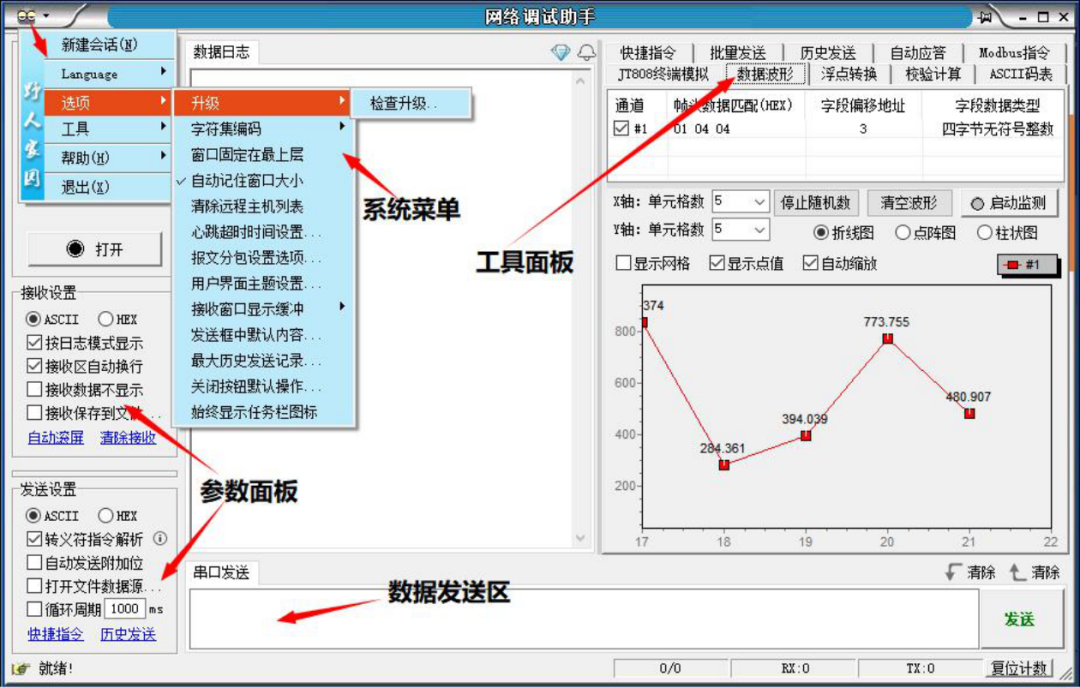Choose 新建会话(N) from the menu
This screenshot has width=1080, height=688.
pyautogui.click(x=109, y=45)
